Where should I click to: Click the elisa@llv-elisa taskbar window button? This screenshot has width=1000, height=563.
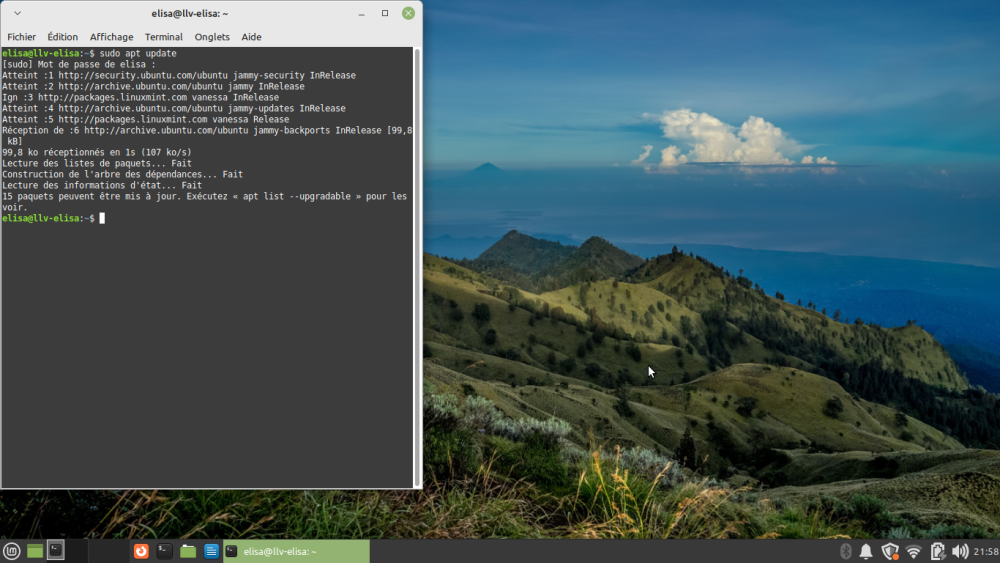coord(295,551)
